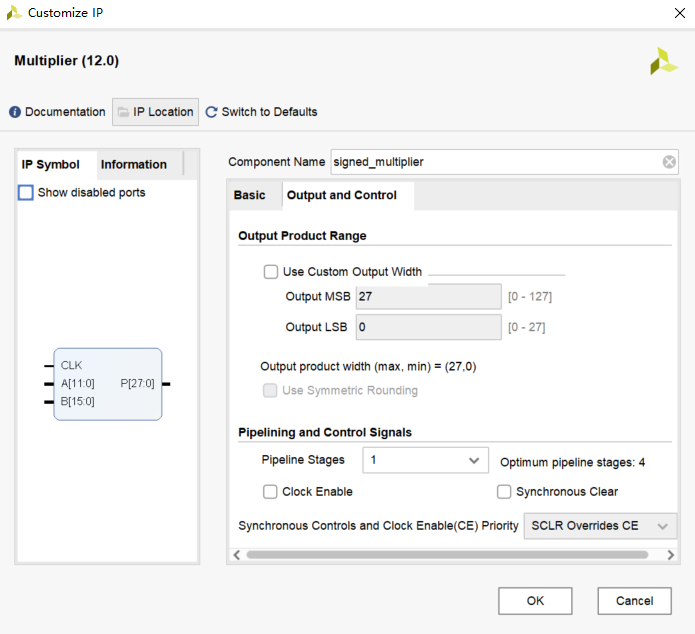Open the Pipeline Stages dropdown
Screen dimensions: 695x634
point(426,460)
